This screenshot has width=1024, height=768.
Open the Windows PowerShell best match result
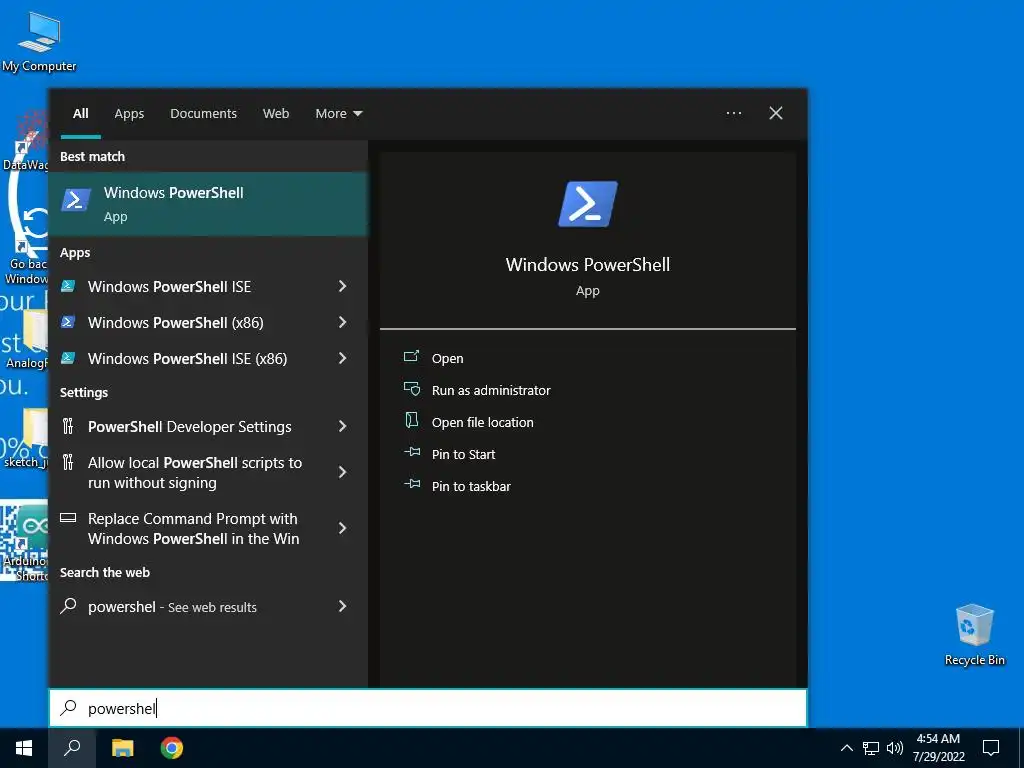click(208, 204)
